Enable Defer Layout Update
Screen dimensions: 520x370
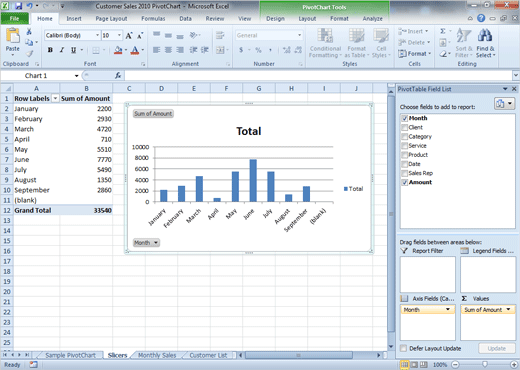404,348
